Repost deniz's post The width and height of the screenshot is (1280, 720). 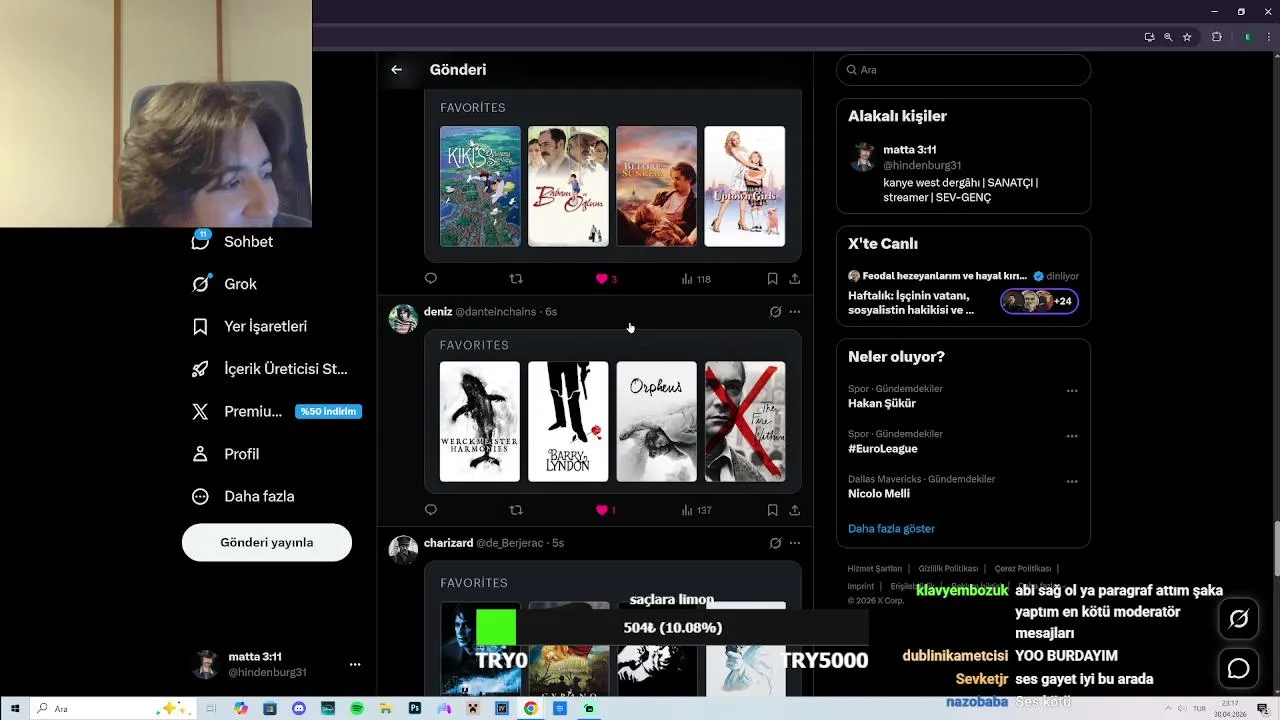click(x=516, y=510)
